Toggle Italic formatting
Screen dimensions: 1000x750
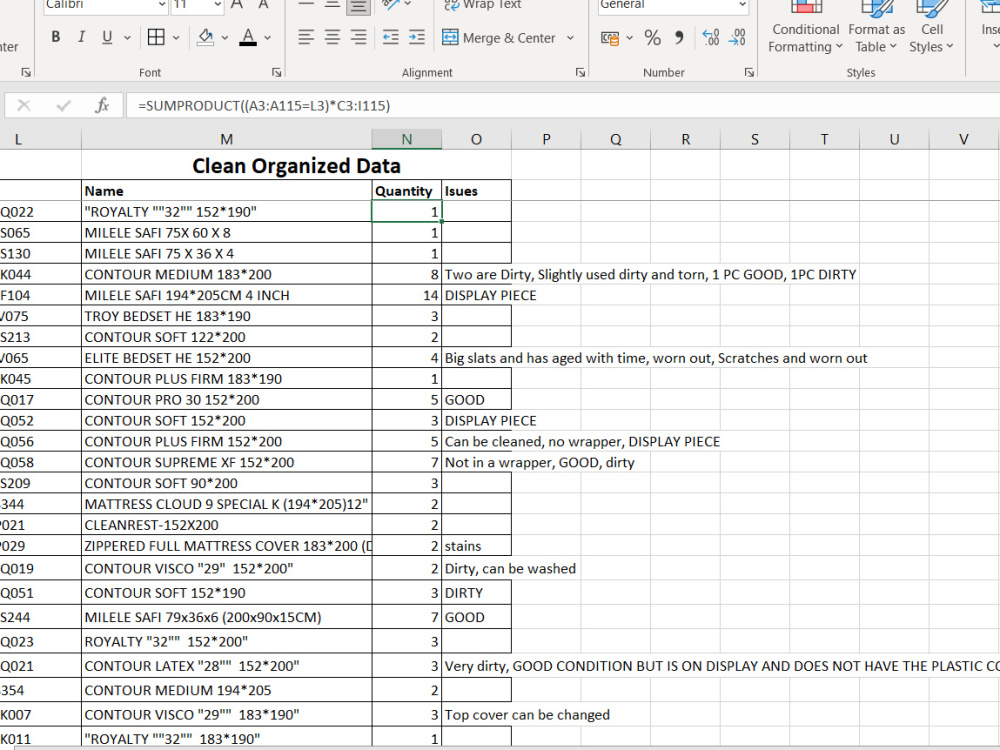(x=81, y=38)
